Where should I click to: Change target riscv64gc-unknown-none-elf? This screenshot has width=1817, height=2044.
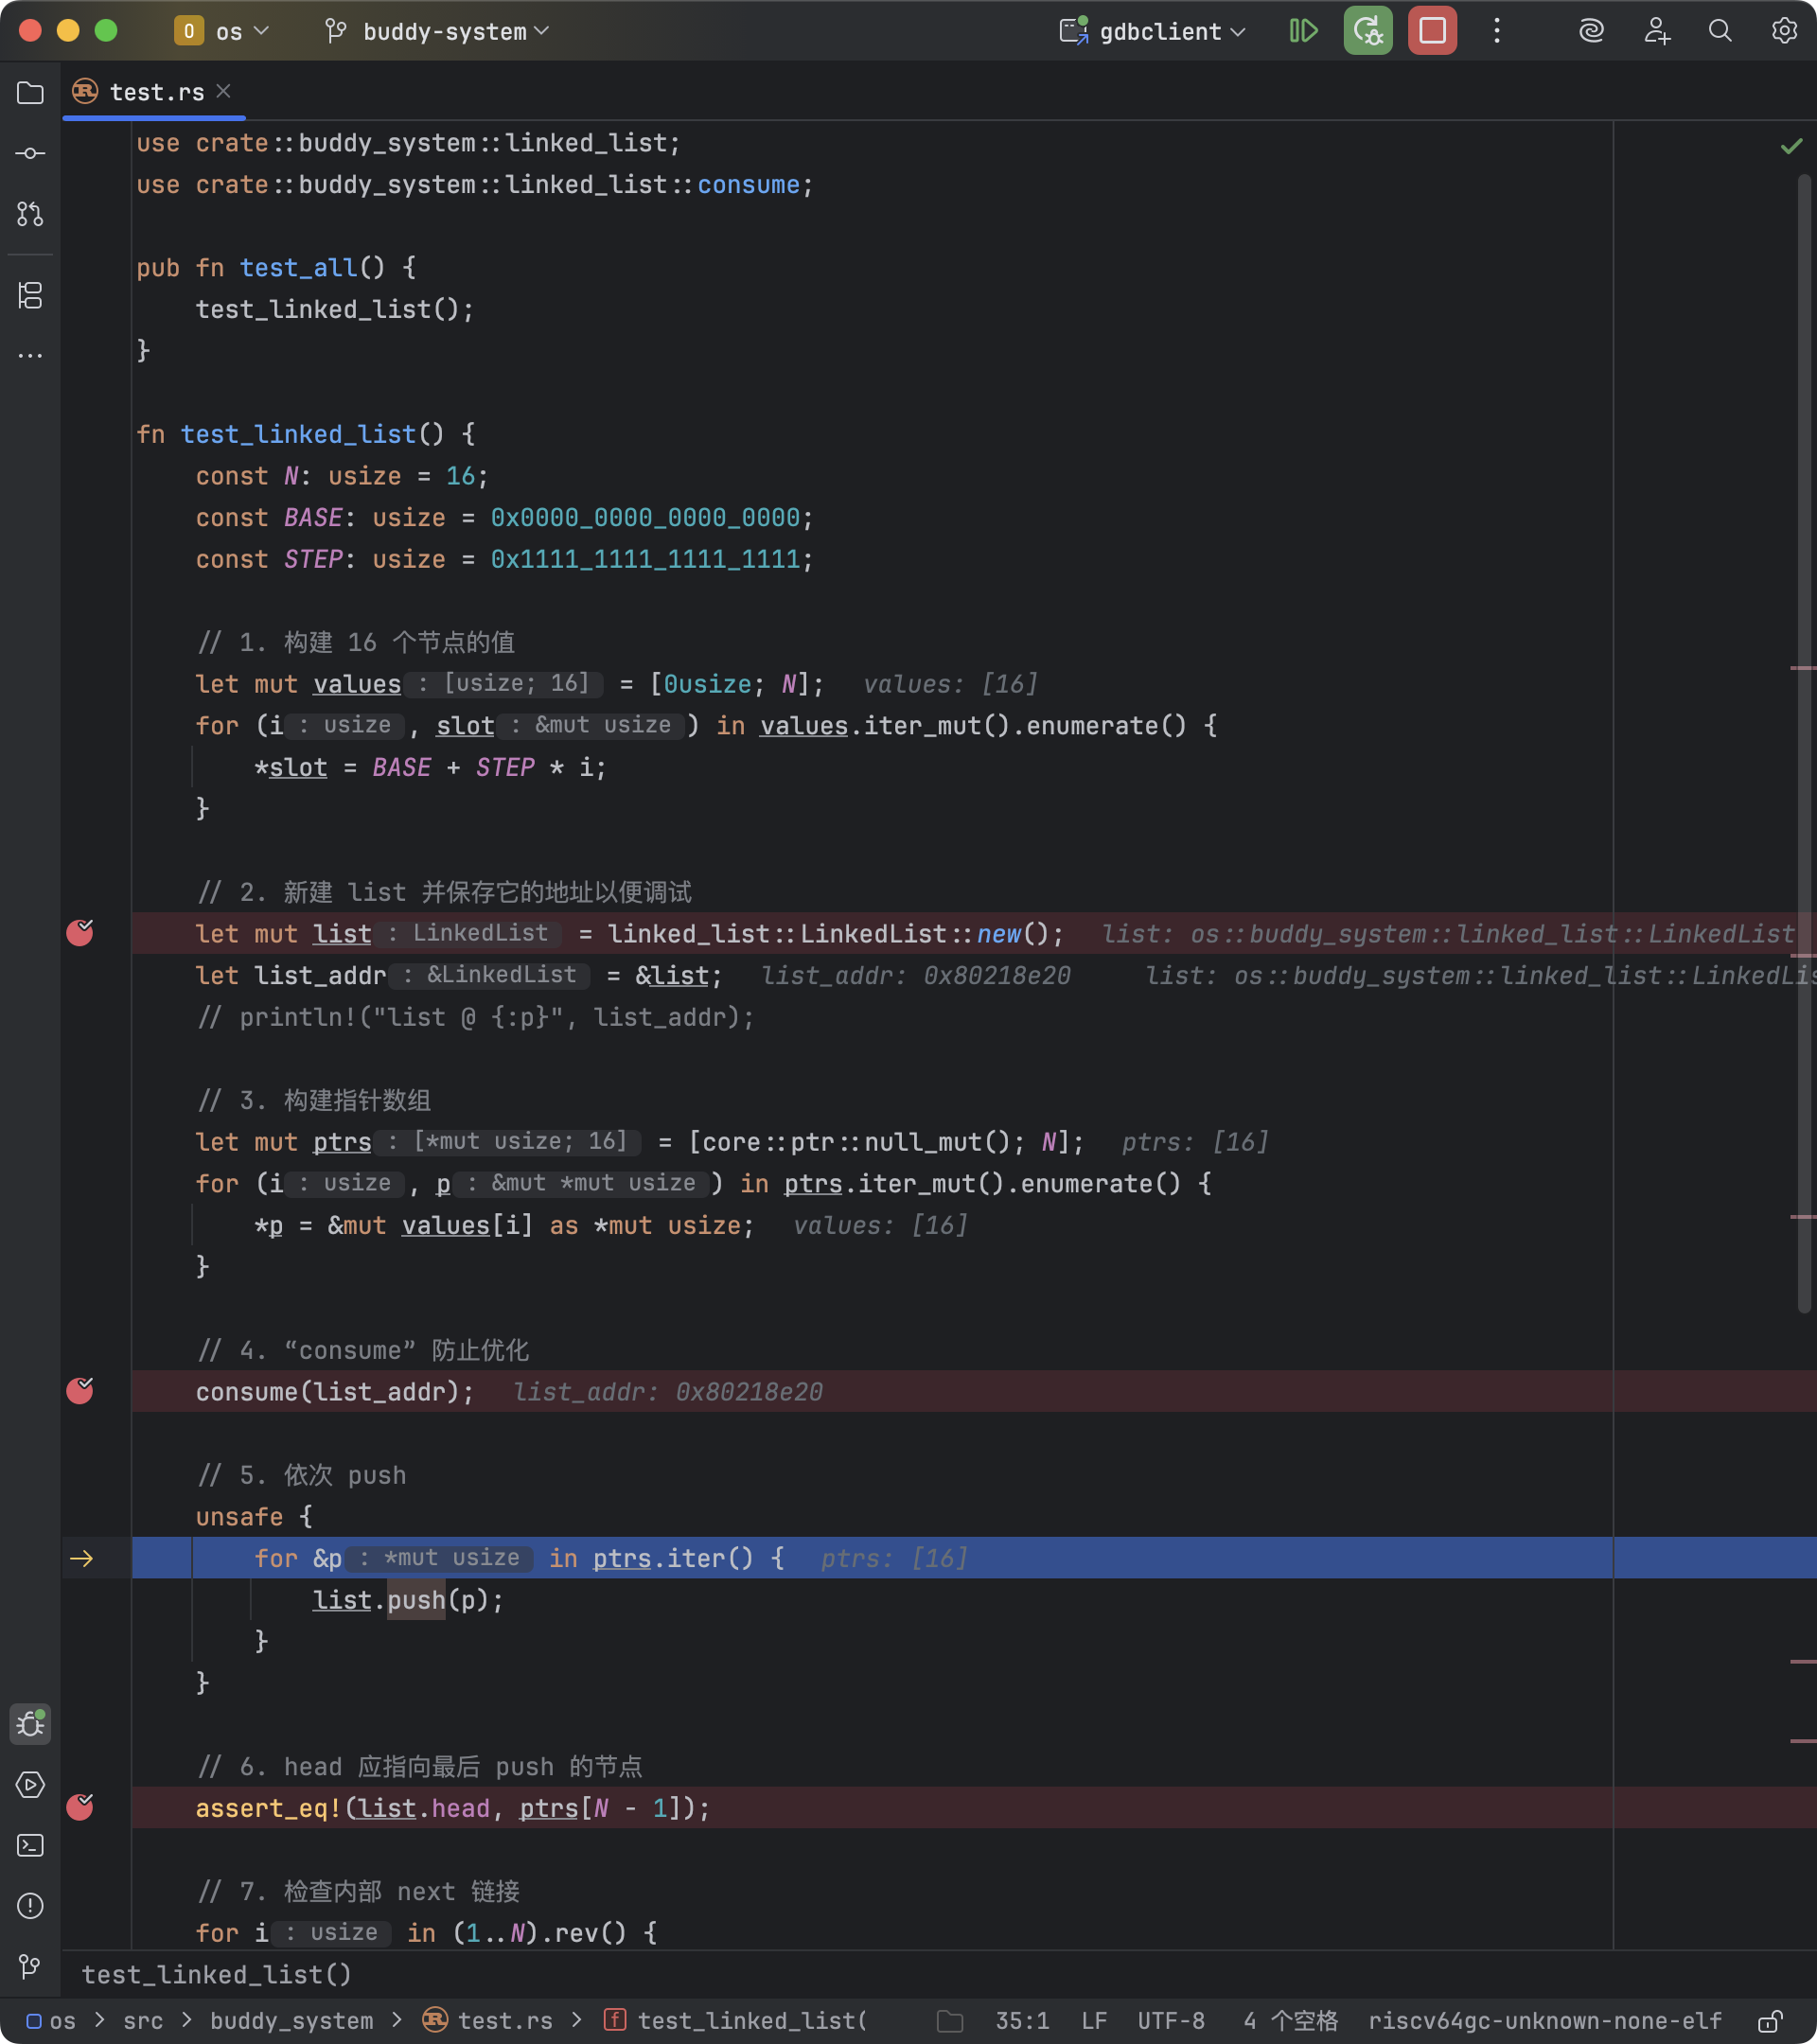1545,2021
